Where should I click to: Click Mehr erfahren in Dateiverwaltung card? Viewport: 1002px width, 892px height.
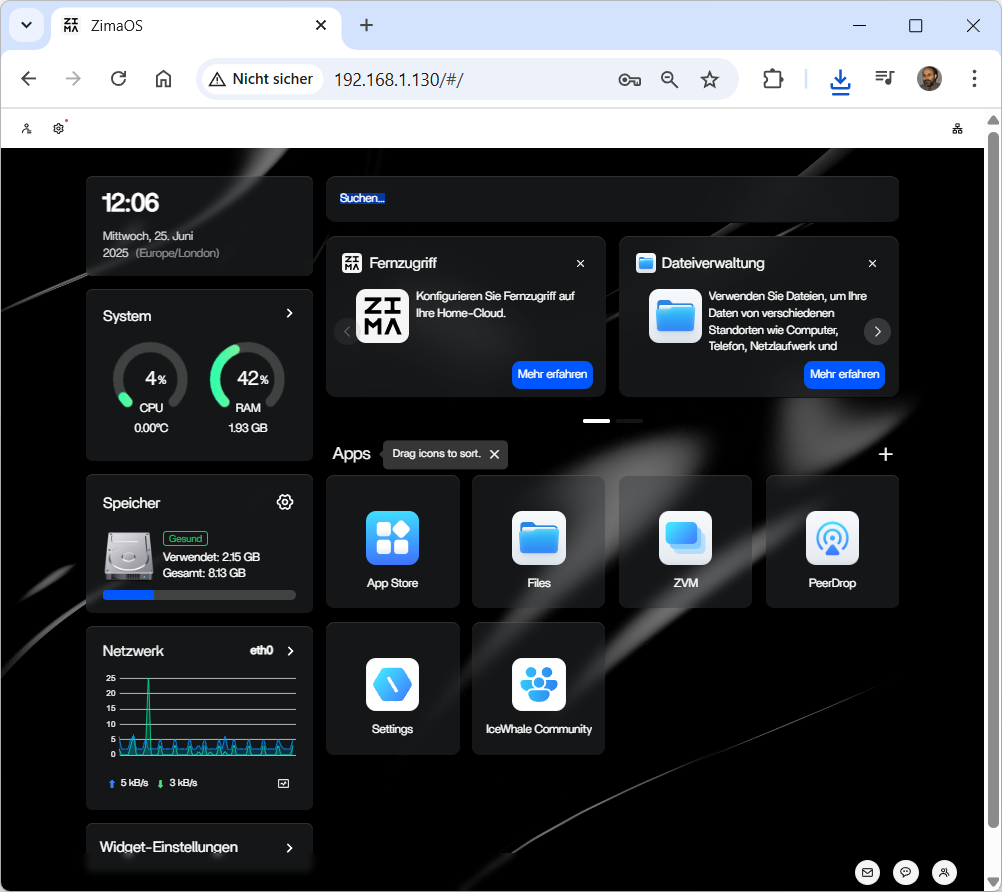click(844, 374)
